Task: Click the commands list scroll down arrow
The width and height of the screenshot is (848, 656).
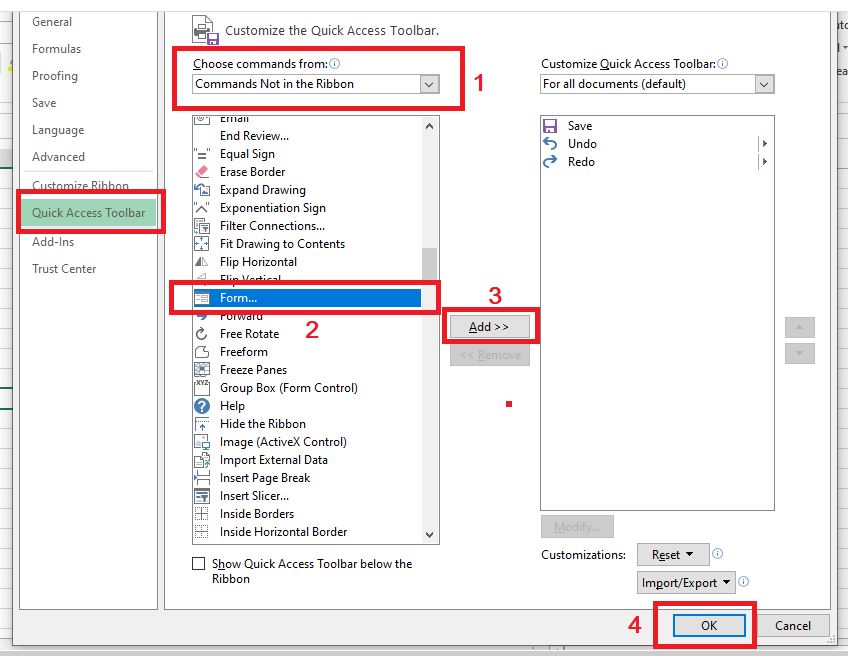Action: click(429, 534)
